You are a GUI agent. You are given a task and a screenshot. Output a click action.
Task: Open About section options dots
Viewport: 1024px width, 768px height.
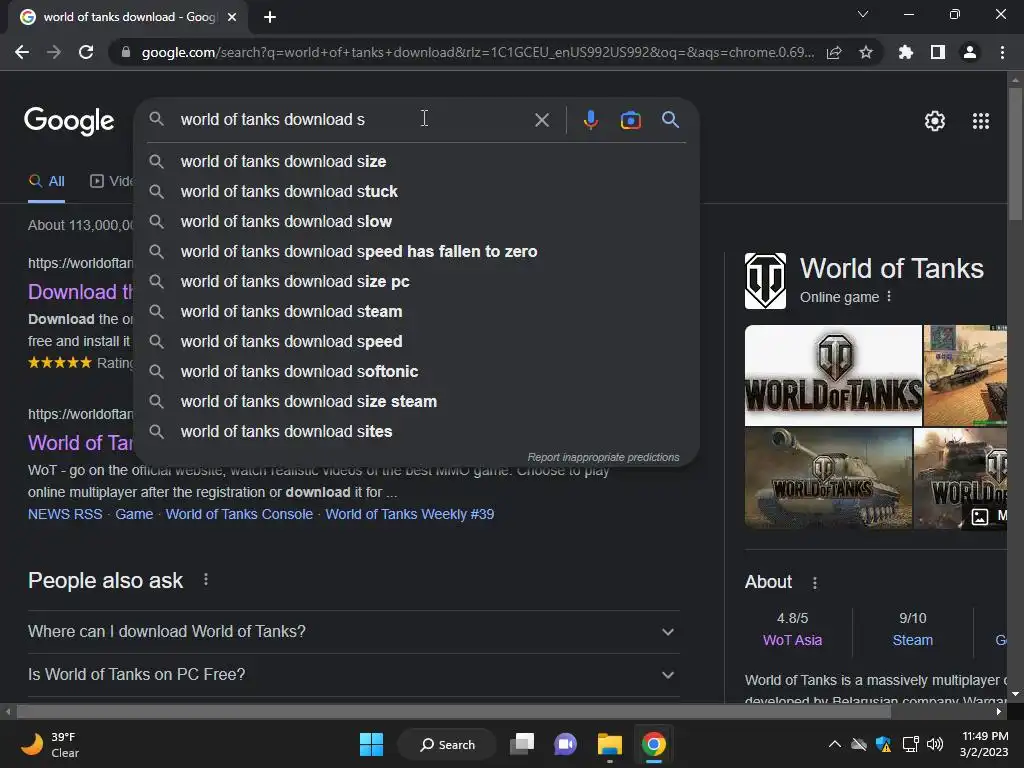tap(814, 583)
